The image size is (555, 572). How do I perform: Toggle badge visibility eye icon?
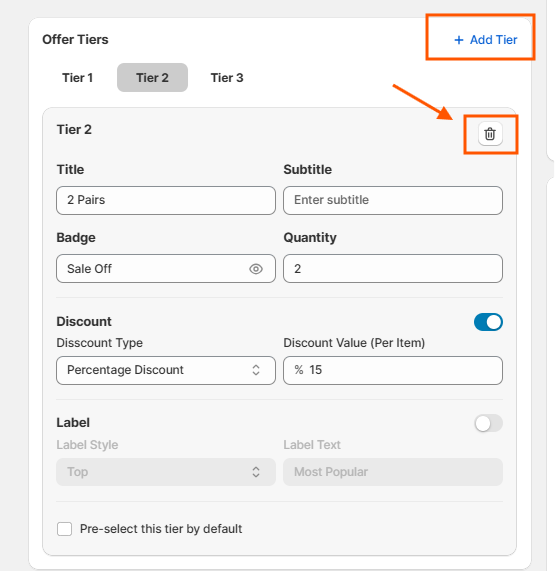coord(256,269)
